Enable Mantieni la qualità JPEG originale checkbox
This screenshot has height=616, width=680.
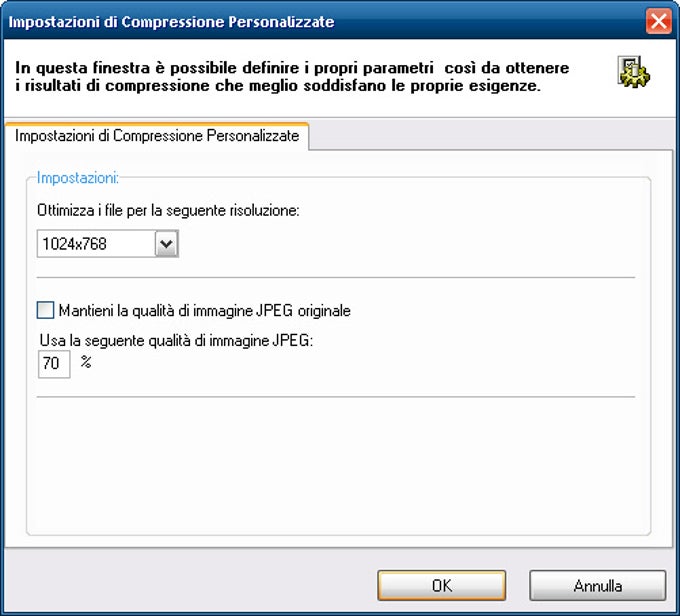click(x=46, y=310)
